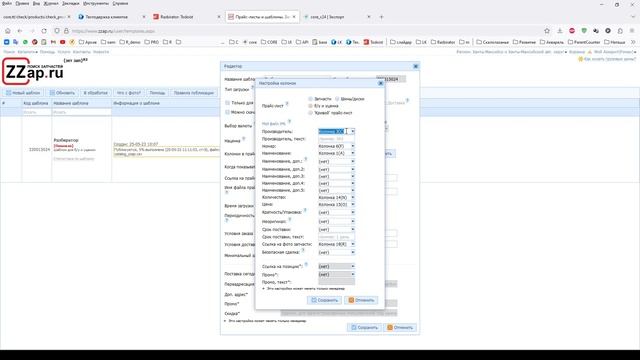Open the Безопасная сделка dropdown
Screen dimensions: 640x360
tap(353, 253)
